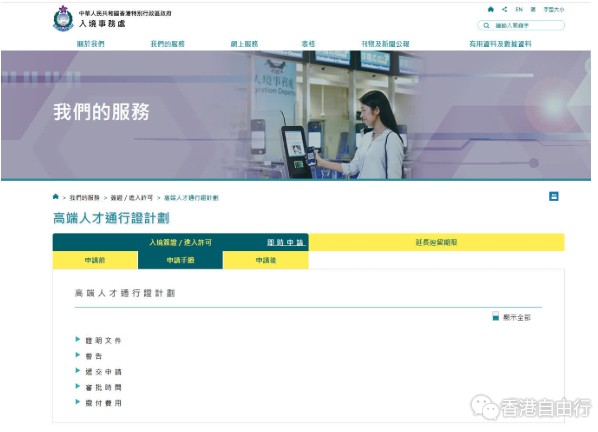Click the 高端人才通行證計劃 breadcrumb text
Viewport: 598px width, 432px height.
coord(191,198)
